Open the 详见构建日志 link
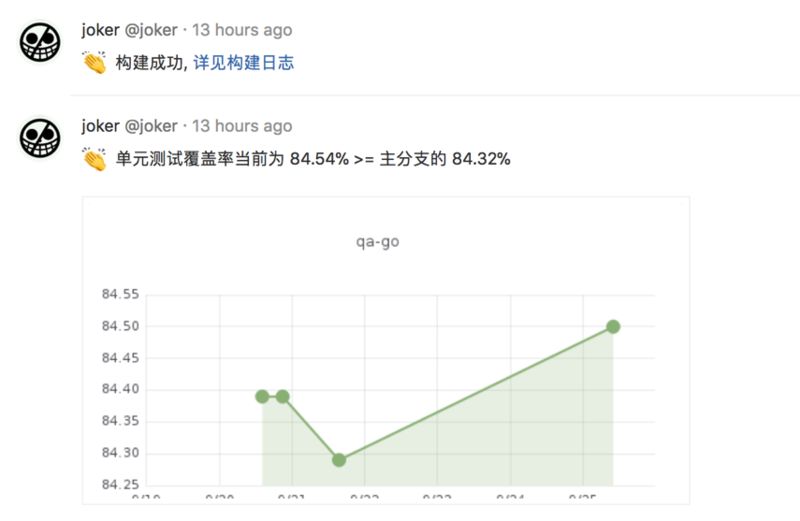Screen dimensions: 800x521 (243, 63)
